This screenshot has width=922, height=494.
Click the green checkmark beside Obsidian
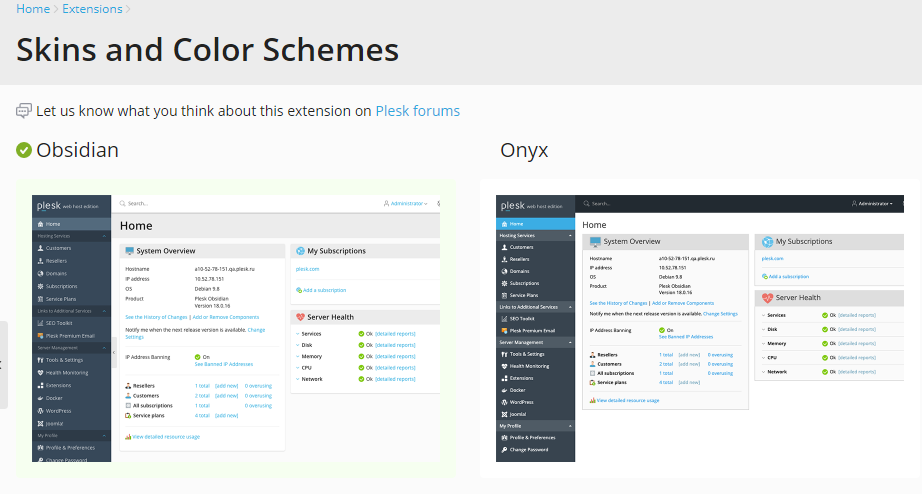click(x=24, y=150)
